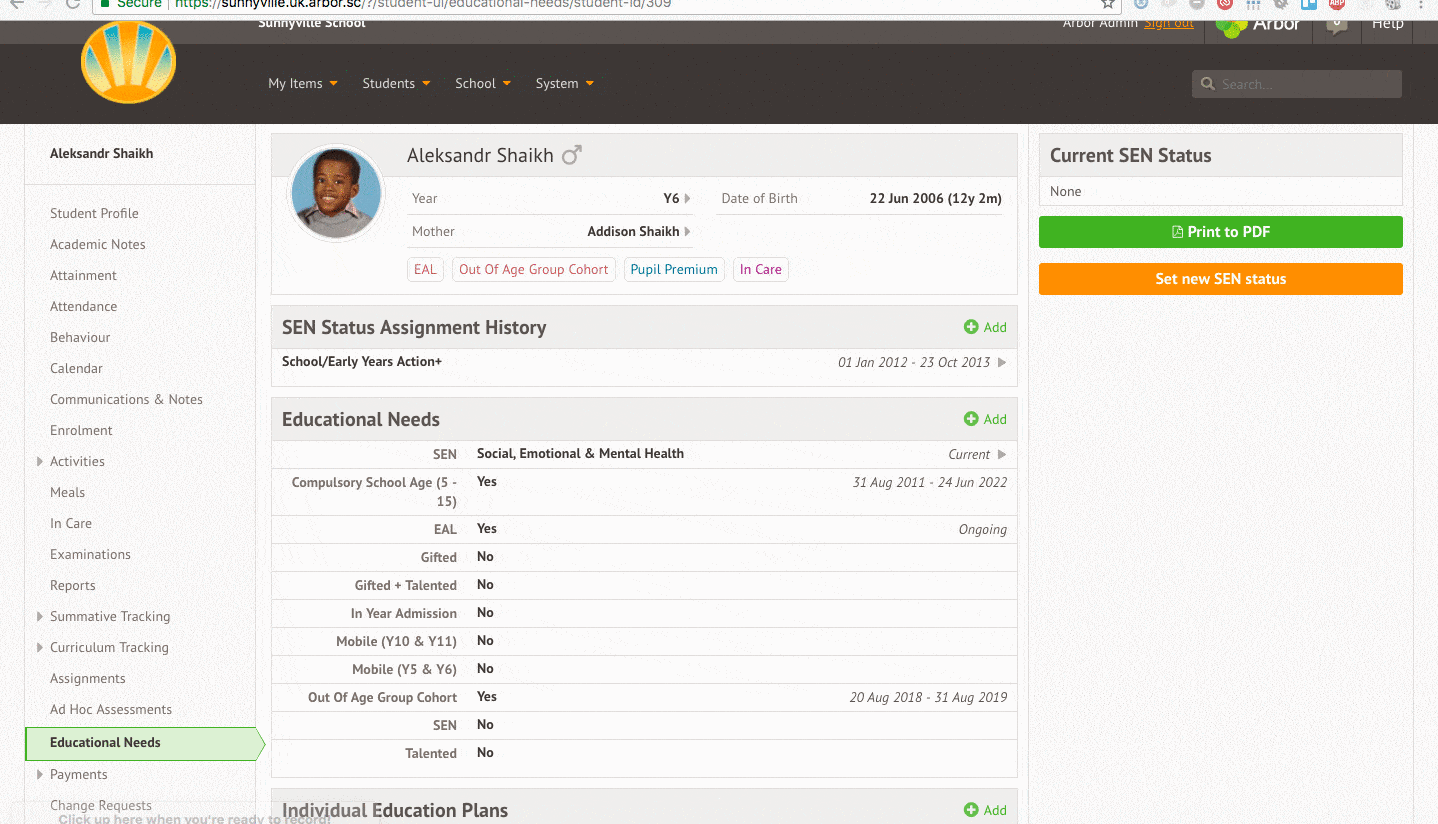1438x824 pixels.
Task: Click the orange Set new SEN status button
Action: 1220,279
